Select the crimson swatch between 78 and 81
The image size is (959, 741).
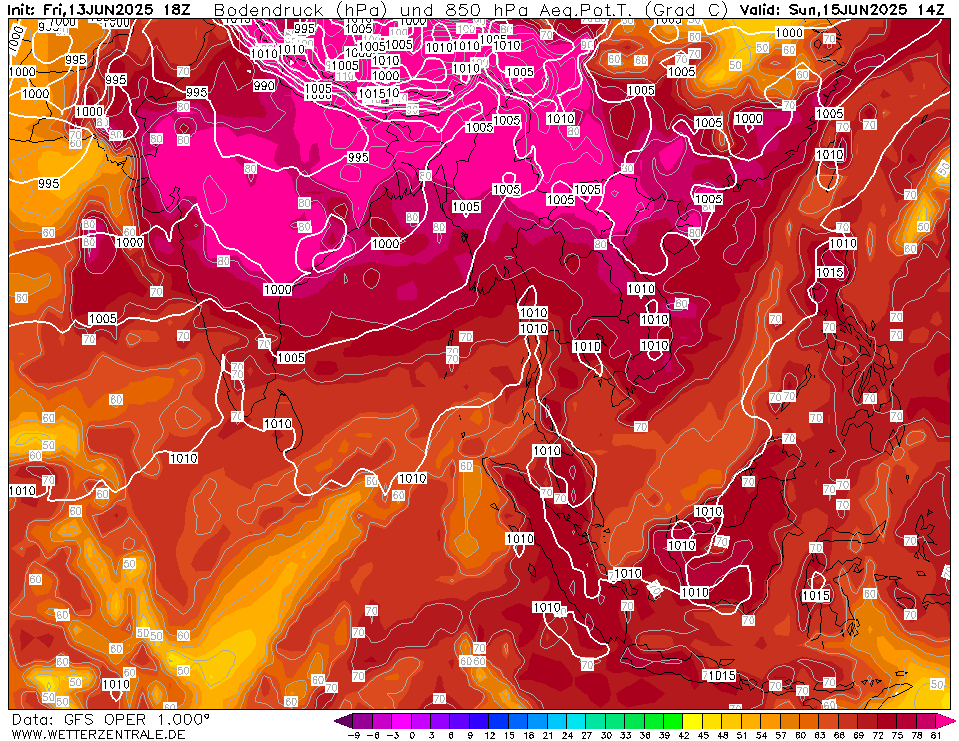926,720
